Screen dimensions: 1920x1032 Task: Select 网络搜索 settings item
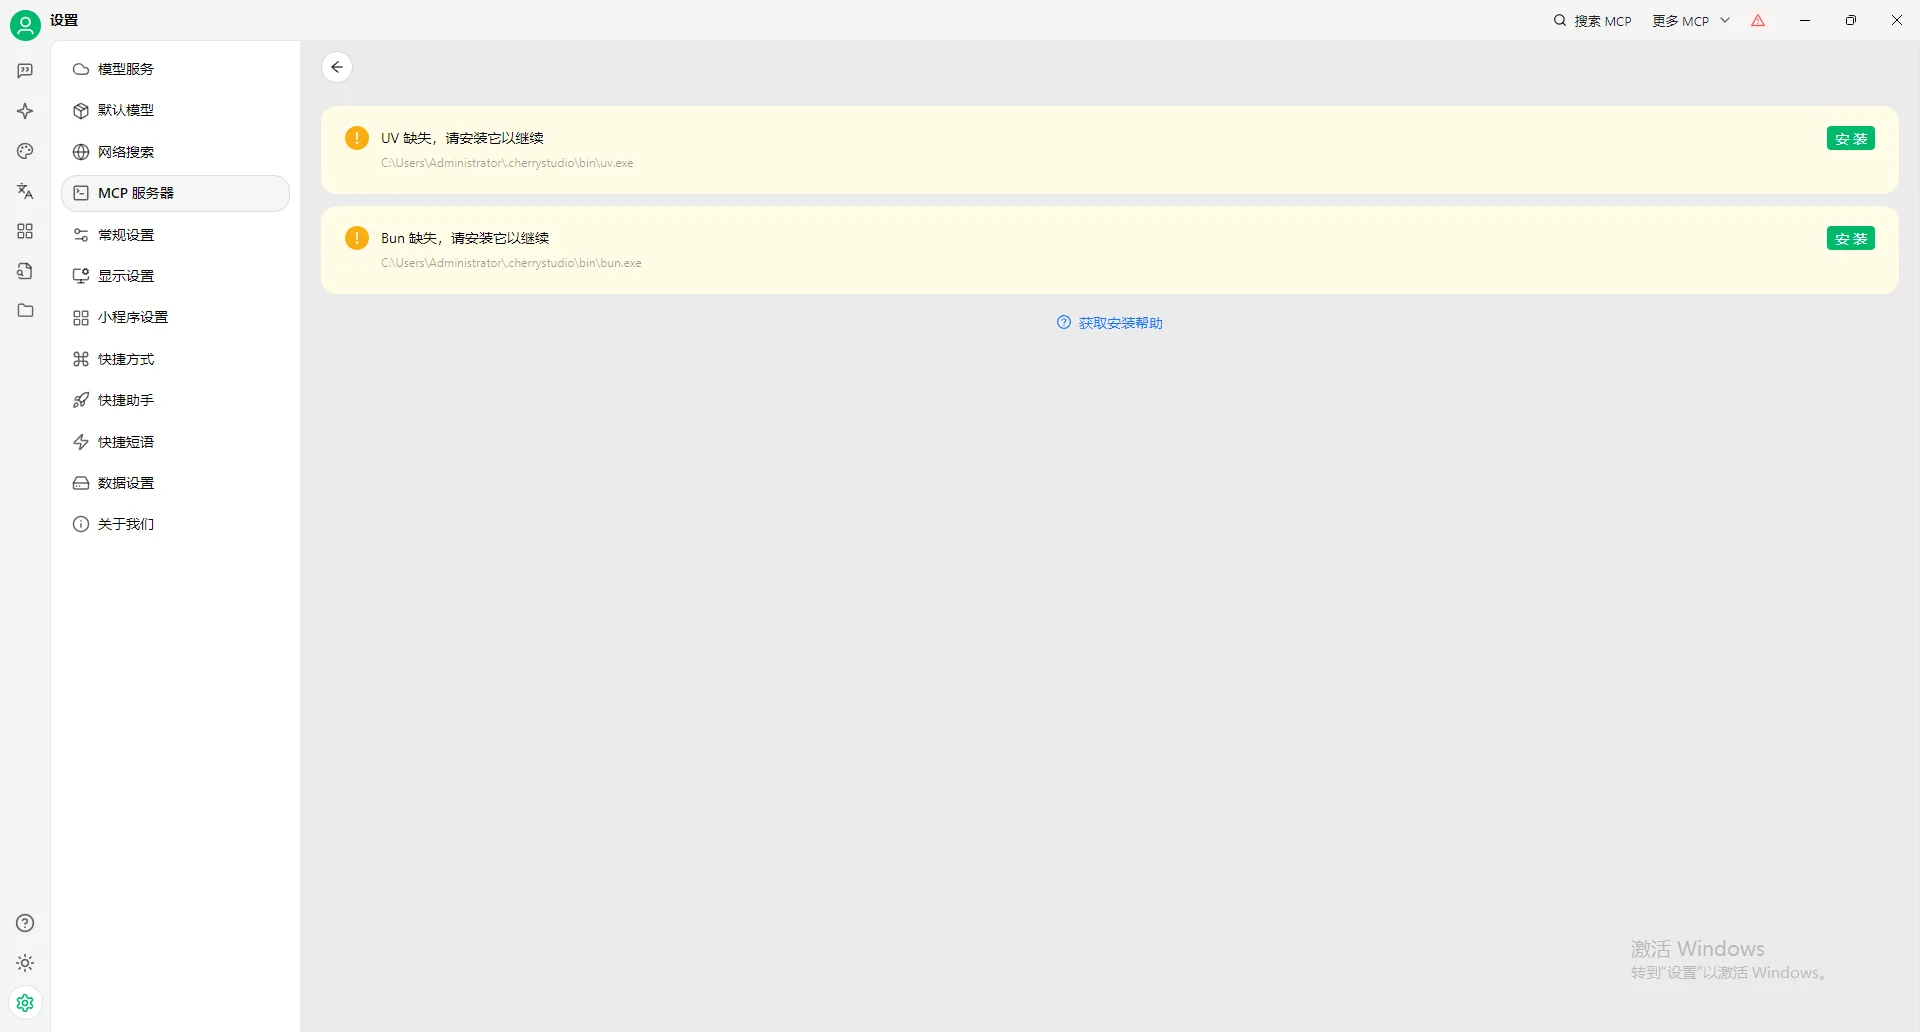click(126, 152)
